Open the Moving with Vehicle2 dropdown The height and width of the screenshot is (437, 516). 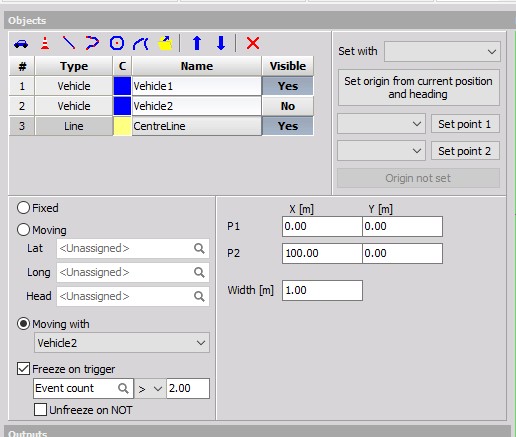[122, 343]
